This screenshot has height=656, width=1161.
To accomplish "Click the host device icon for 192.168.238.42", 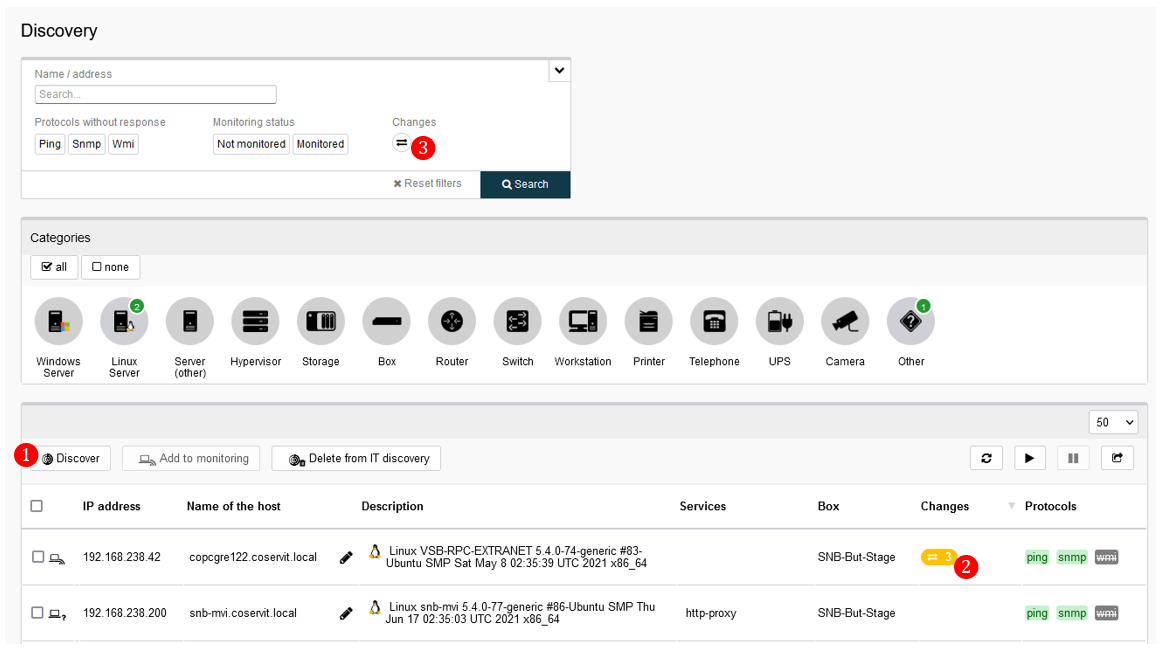I will click(x=57, y=559).
